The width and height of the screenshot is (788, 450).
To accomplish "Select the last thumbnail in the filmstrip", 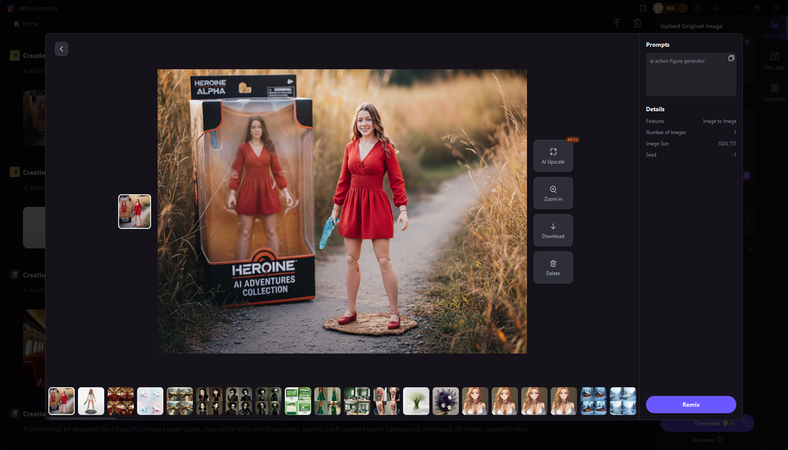I will 623,401.
